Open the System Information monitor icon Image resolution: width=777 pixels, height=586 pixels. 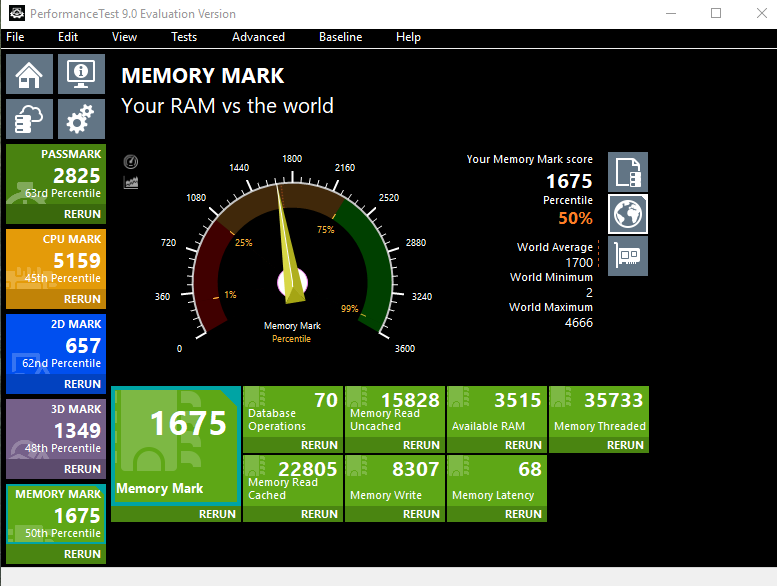coord(81,74)
